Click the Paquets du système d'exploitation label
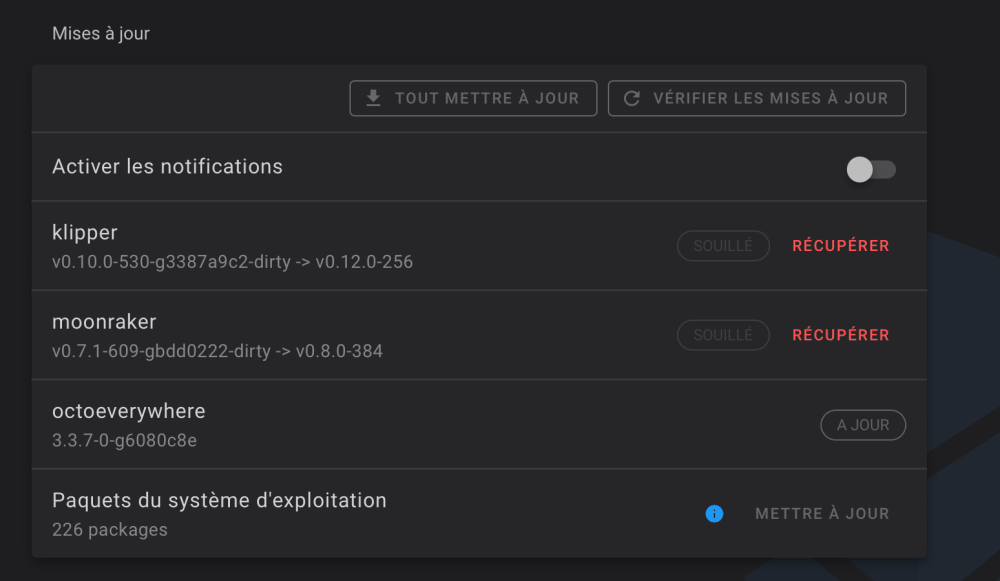Viewport: 1000px width, 581px height. coord(219,500)
